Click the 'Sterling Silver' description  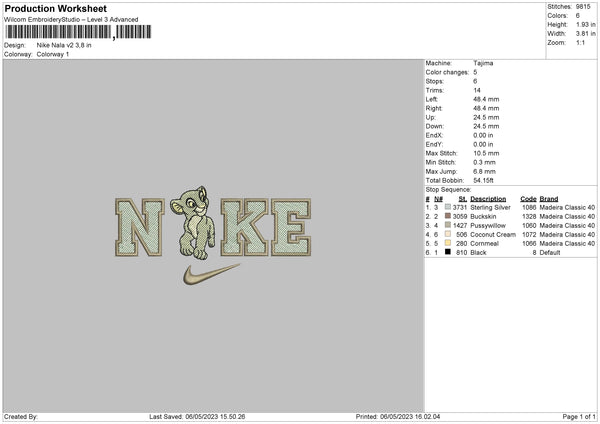490,207
